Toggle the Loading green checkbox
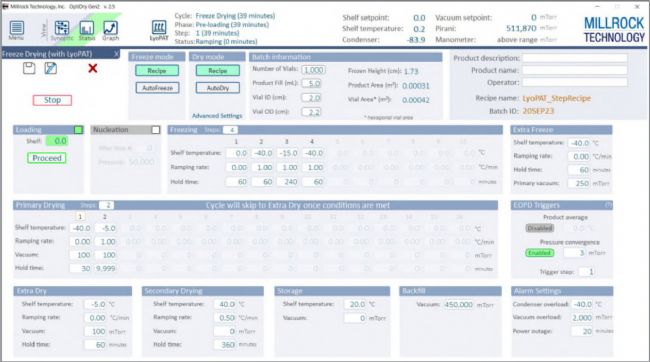The width and height of the screenshot is (650, 362). coord(78,130)
